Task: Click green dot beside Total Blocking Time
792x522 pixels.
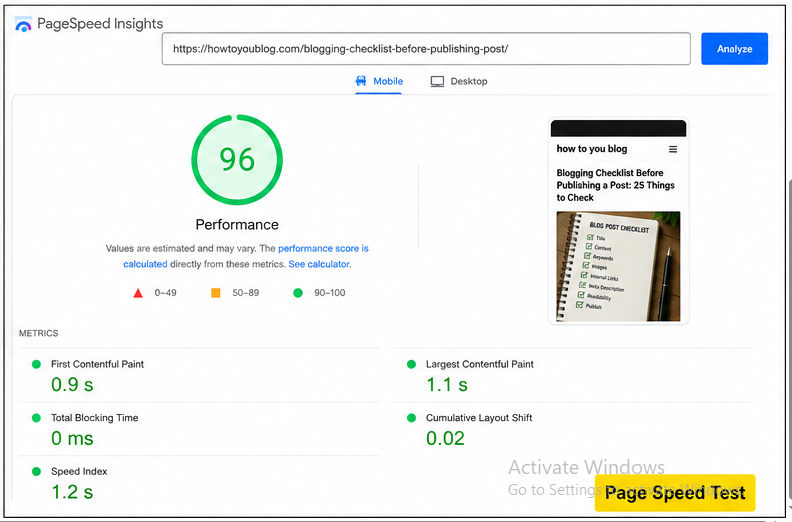Action: pyautogui.click(x=36, y=417)
